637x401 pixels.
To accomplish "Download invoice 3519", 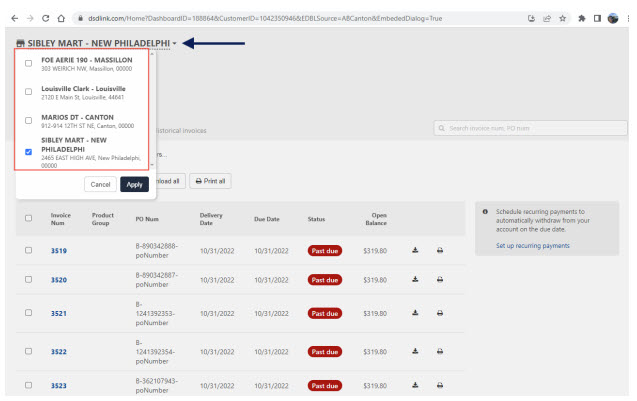I will [x=415, y=250].
